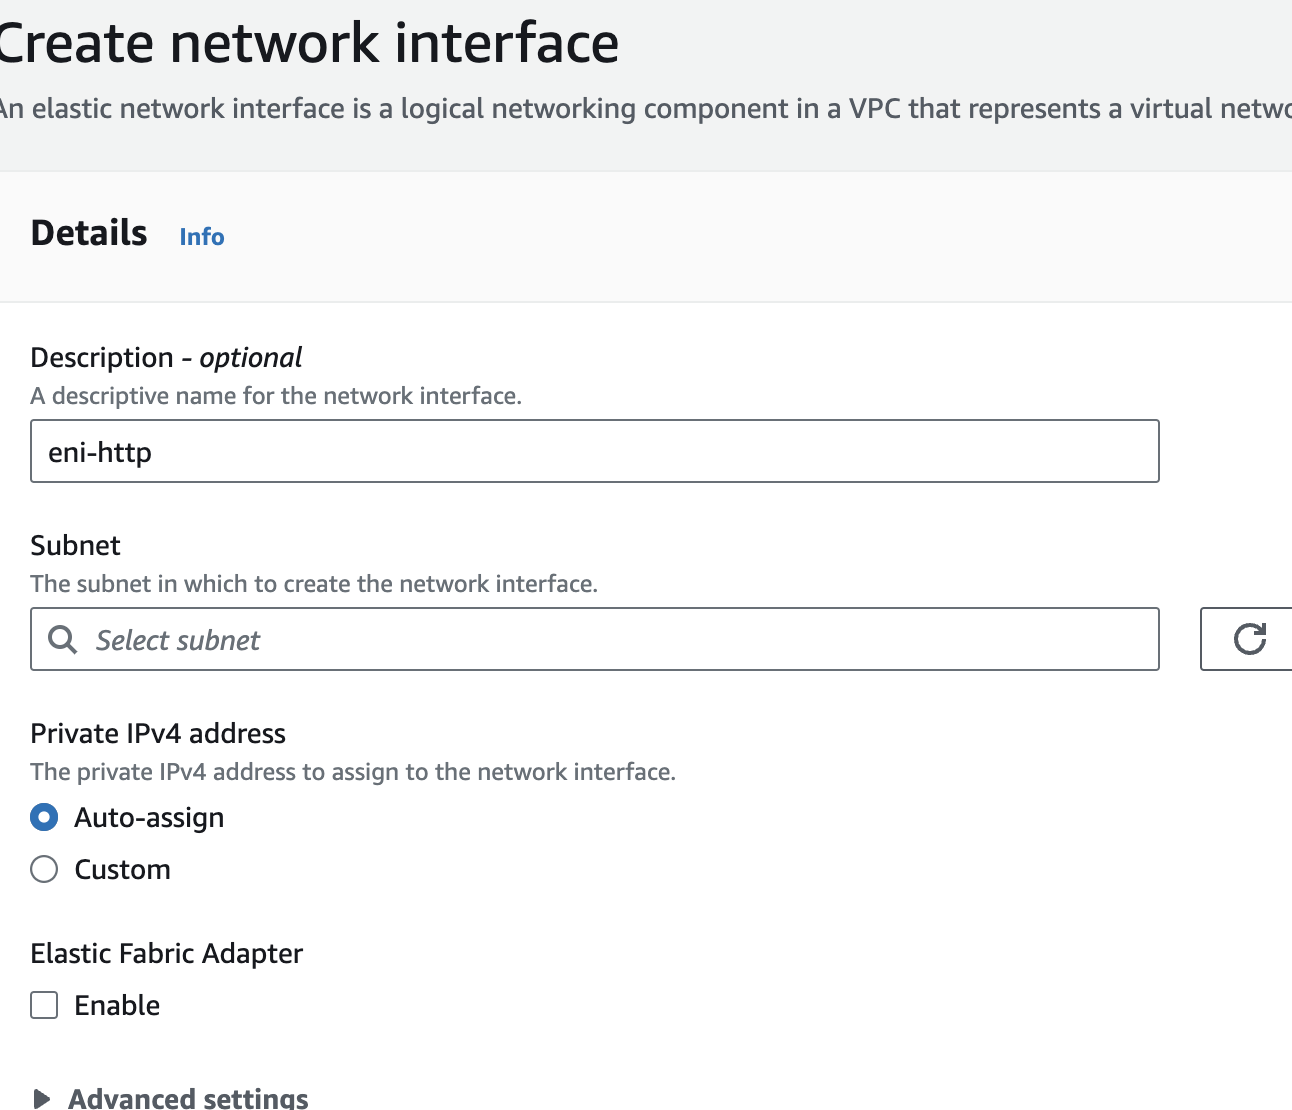1292x1110 pixels.
Task: Click the Details section heading
Action: (x=89, y=233)
